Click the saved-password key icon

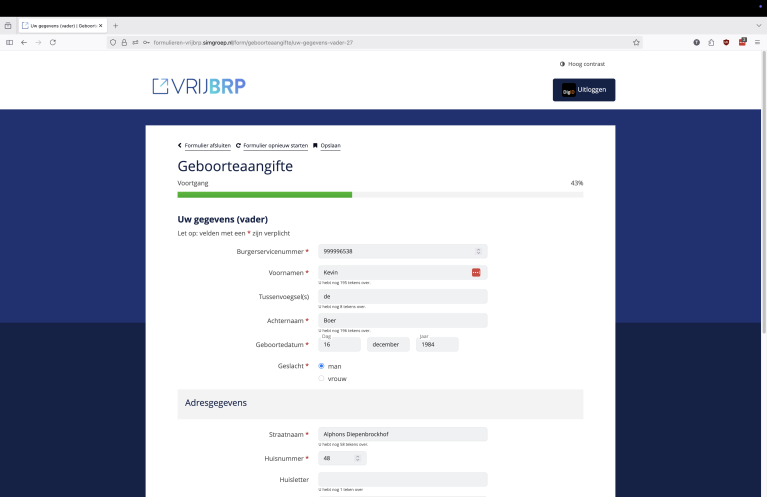point(146,43)
